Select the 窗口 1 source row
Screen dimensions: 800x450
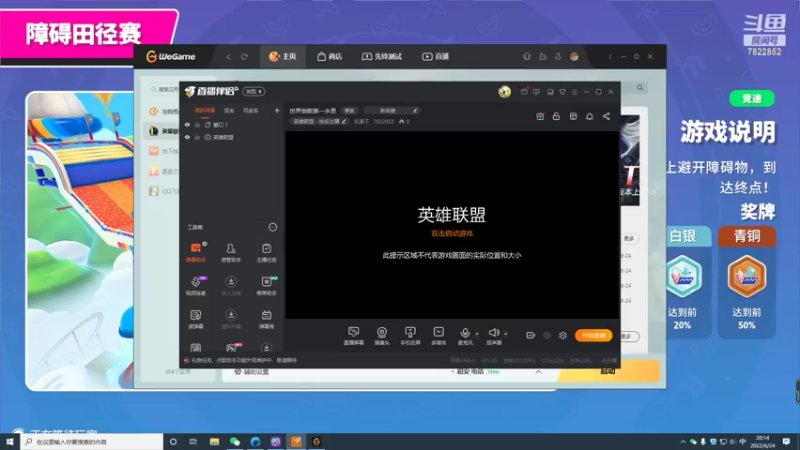click(x=232, y=124)
